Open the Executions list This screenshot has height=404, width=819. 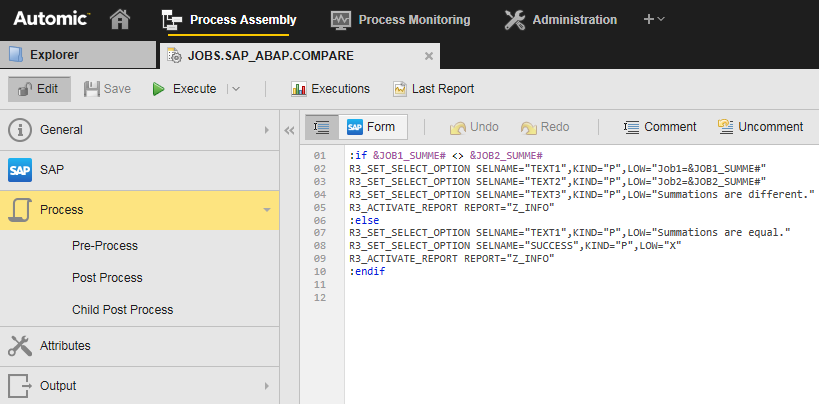point(330,89)
